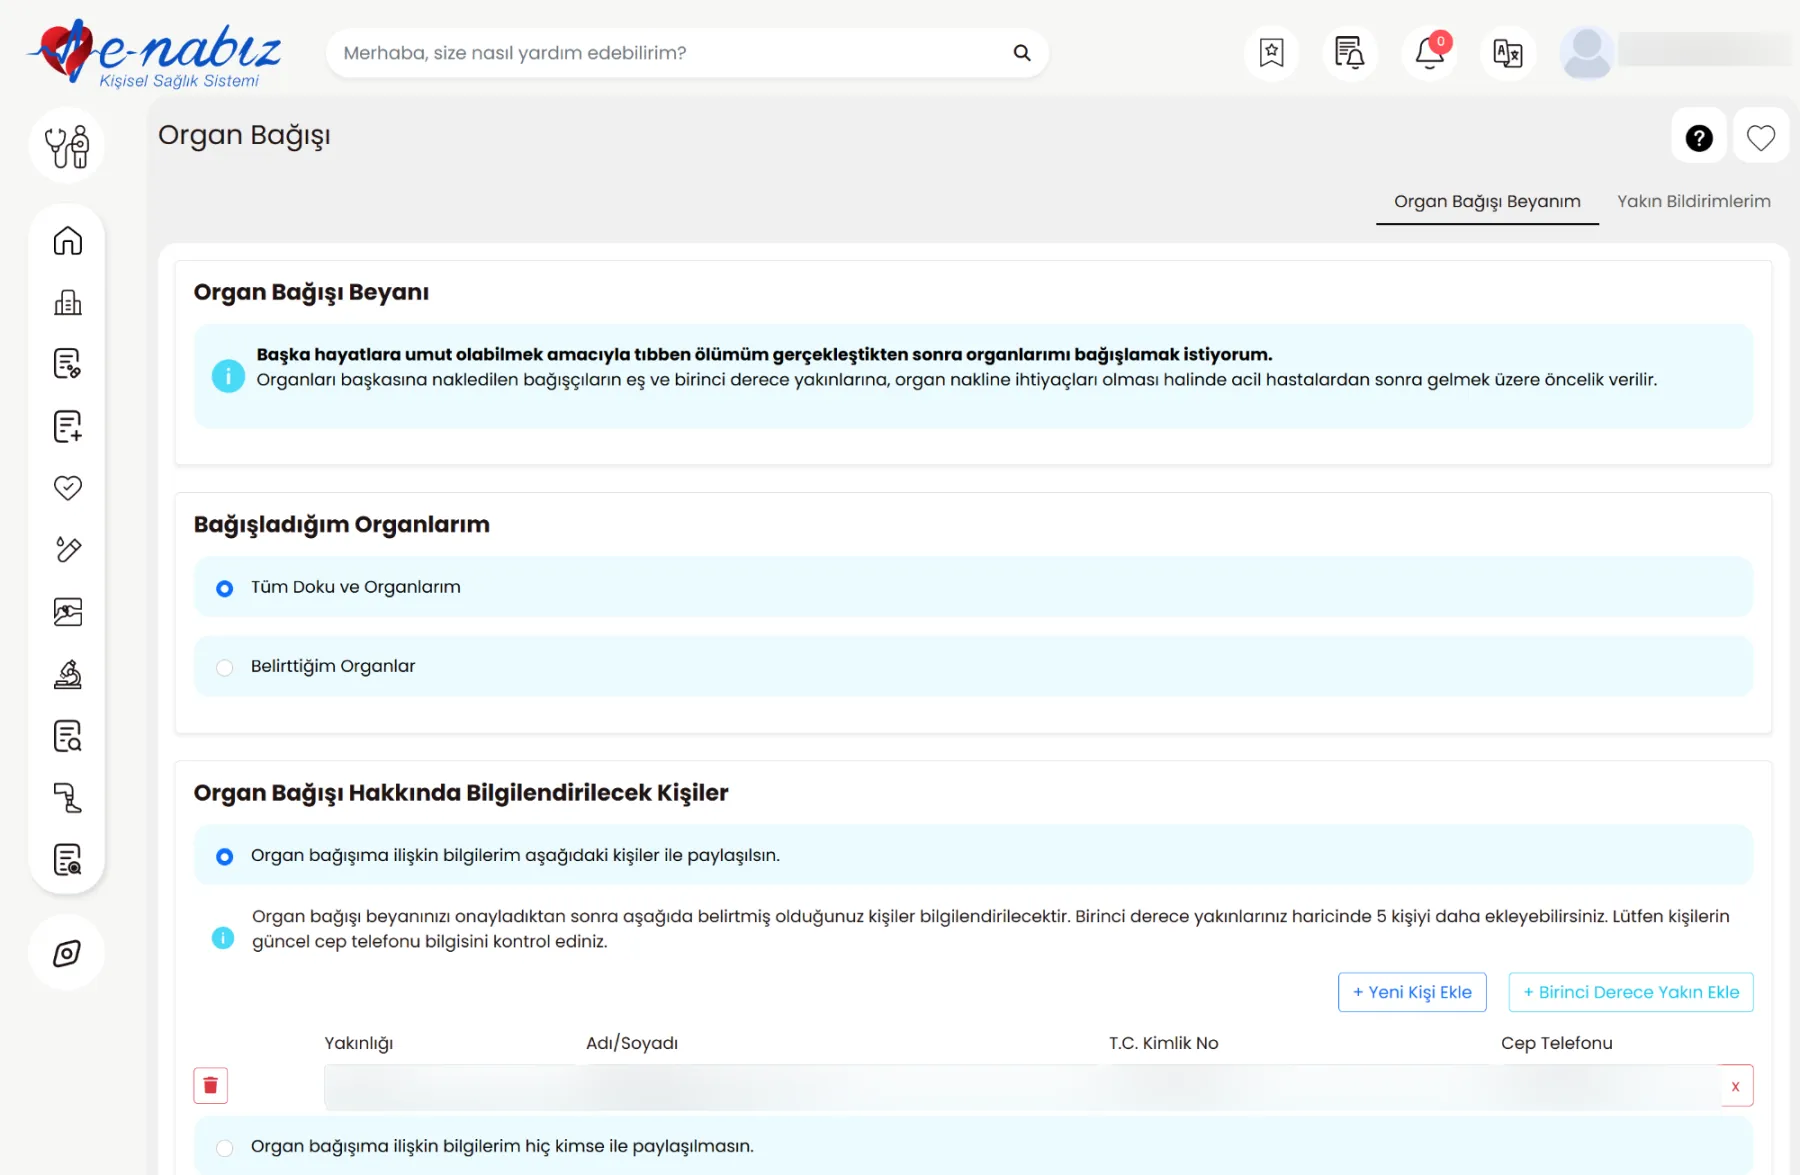Open the home icon in sidebar

coord(67,241)
